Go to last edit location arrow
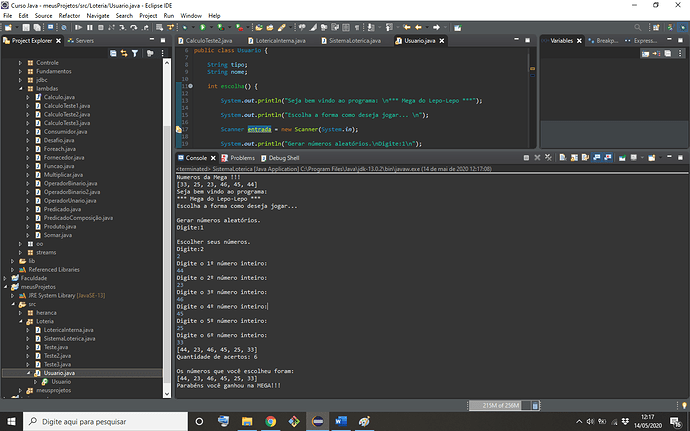 pos(406,28)
